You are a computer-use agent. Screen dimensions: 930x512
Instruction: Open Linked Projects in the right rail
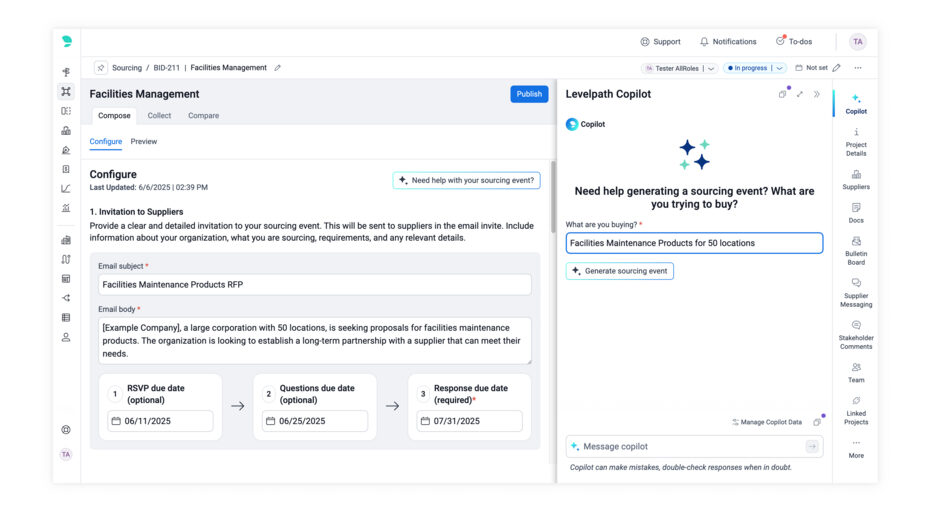(x=856, y=411)
